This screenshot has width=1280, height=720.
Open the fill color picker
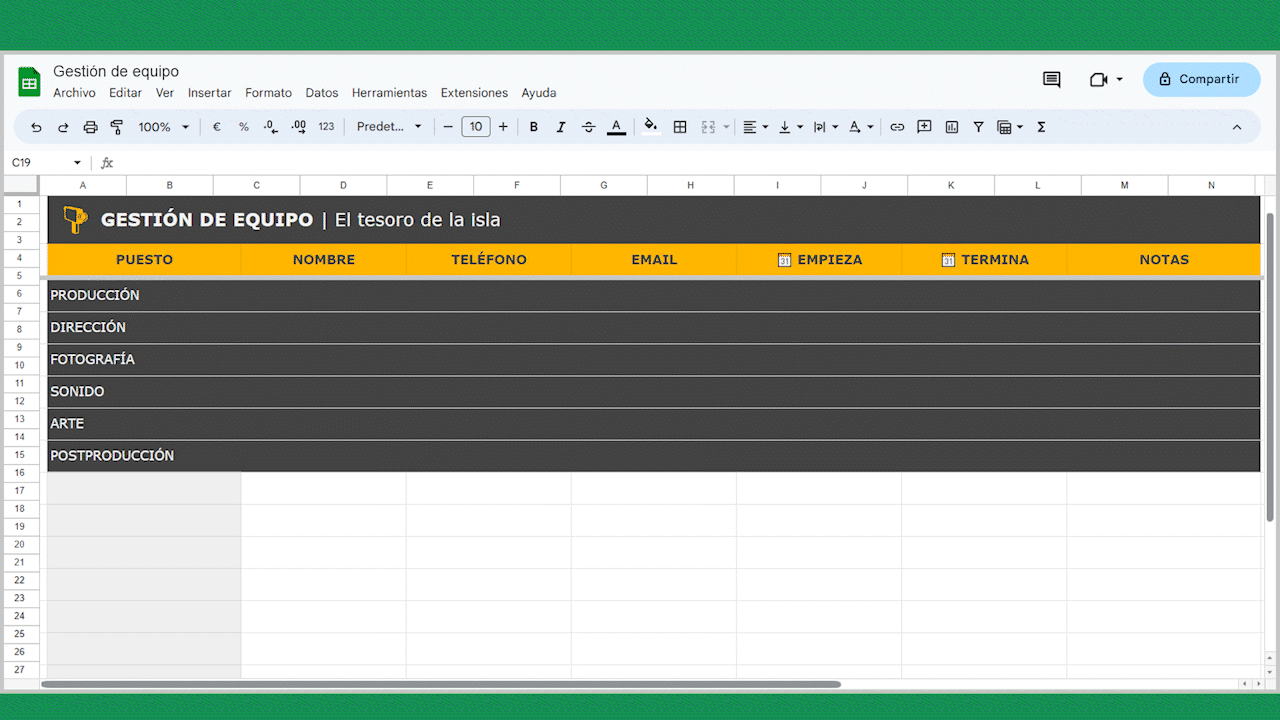coord(651,127)
